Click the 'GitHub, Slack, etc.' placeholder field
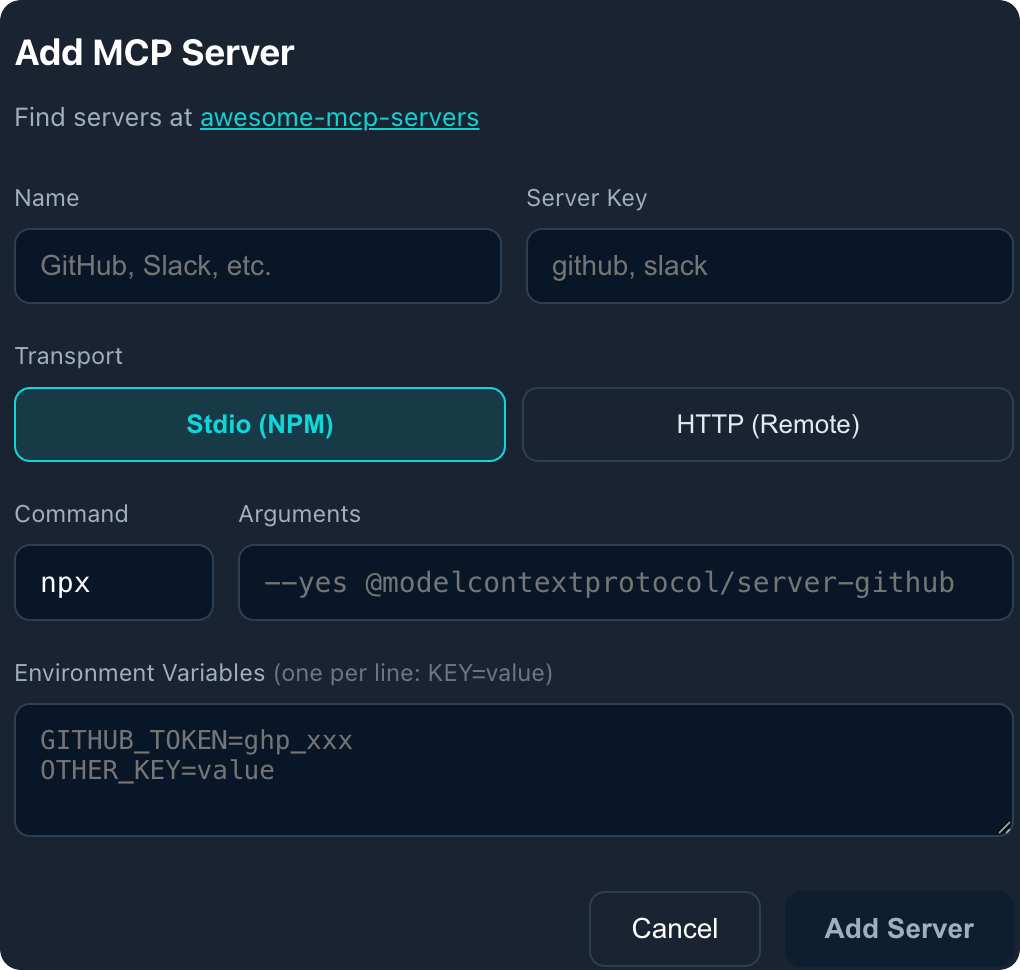The image size is (1020, 970). tap(257, 266)
